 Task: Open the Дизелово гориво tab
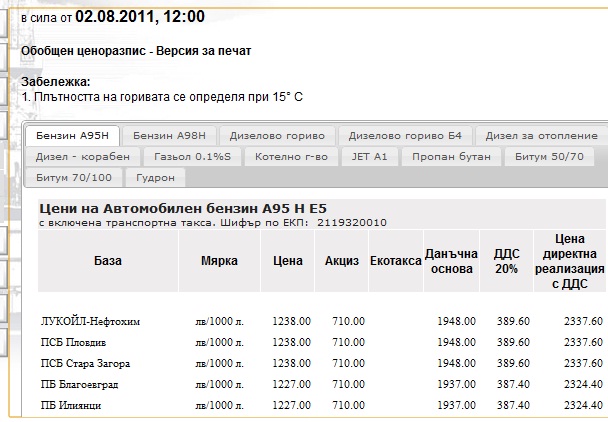tap(277, 136)
